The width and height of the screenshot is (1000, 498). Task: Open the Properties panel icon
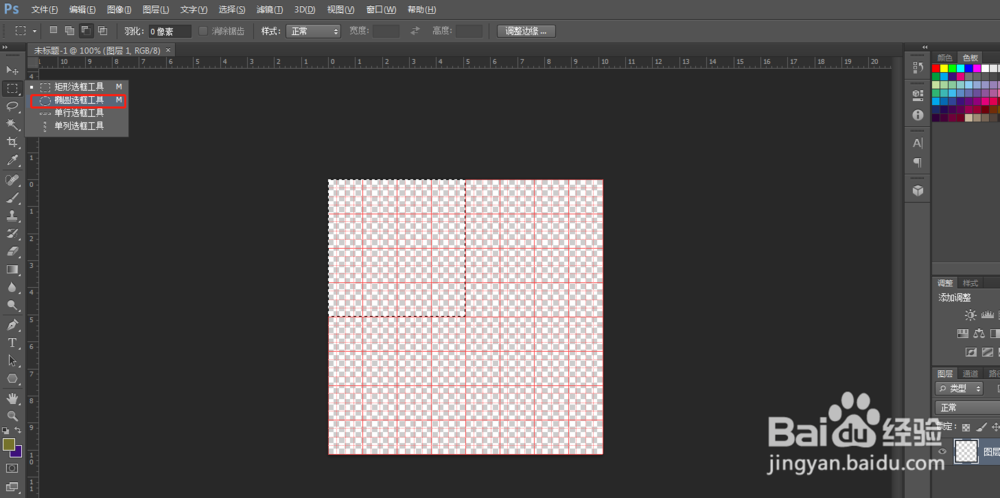click(x=918, y=95)
